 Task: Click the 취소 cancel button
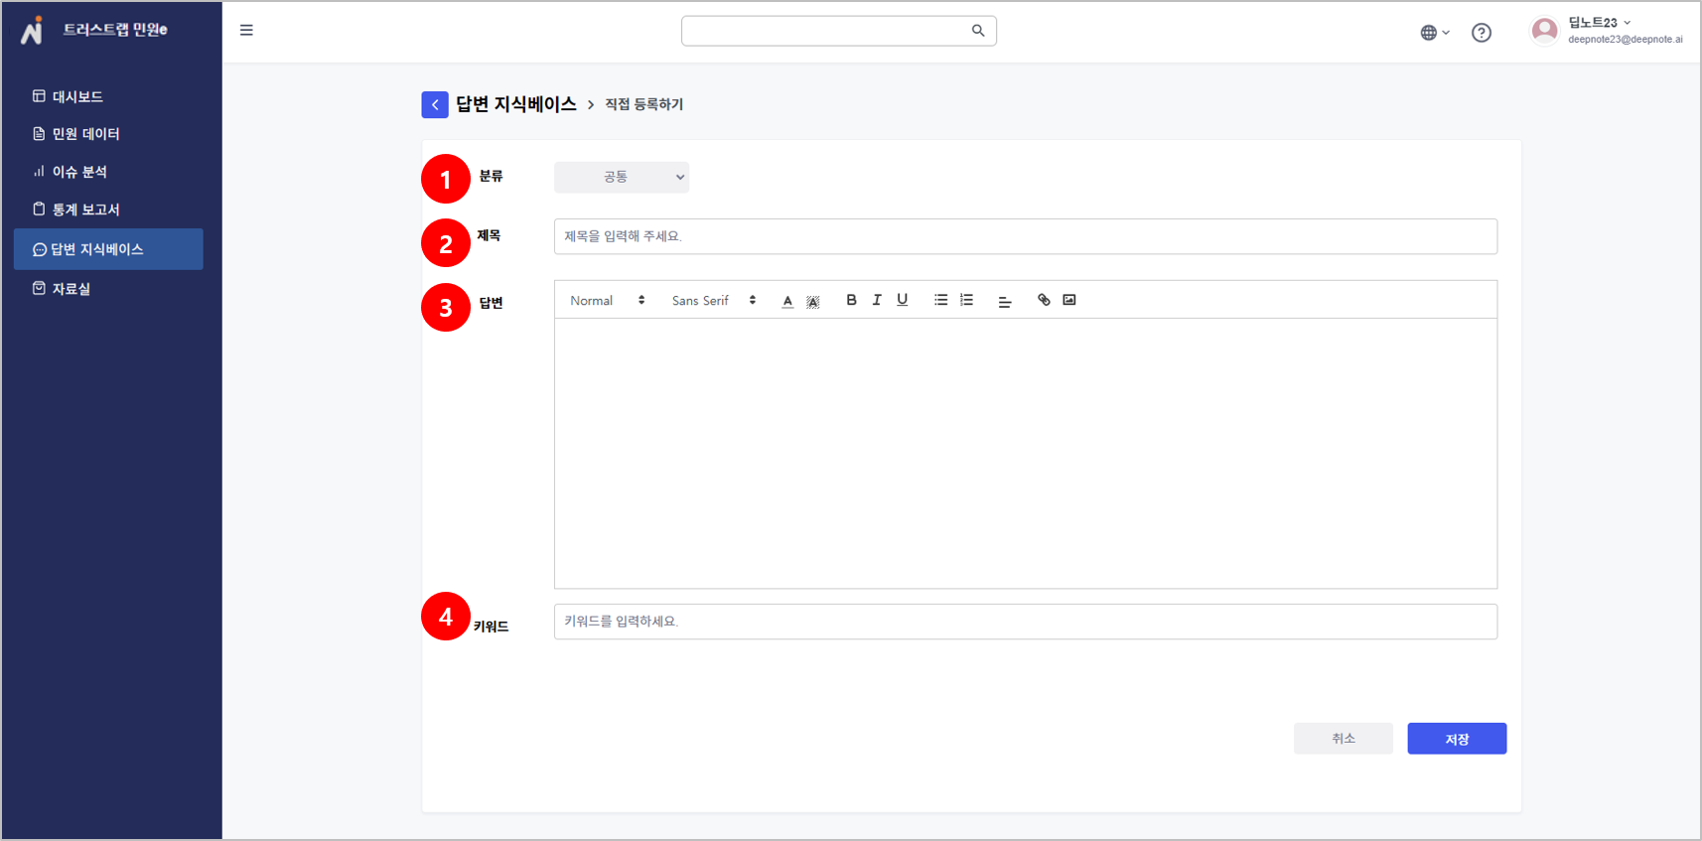[x=1342, y=739]
